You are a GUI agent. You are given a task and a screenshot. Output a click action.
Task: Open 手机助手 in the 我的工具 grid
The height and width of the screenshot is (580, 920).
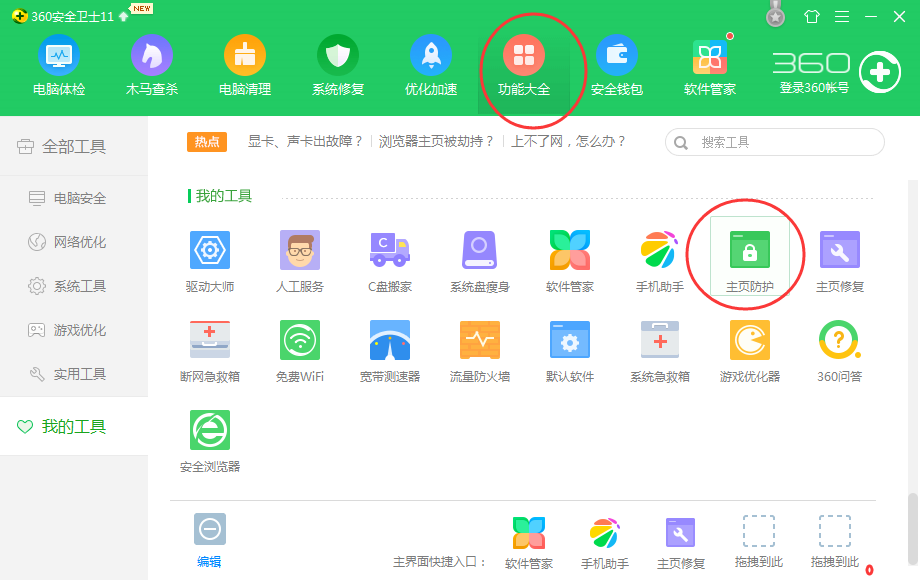[659, 262]
